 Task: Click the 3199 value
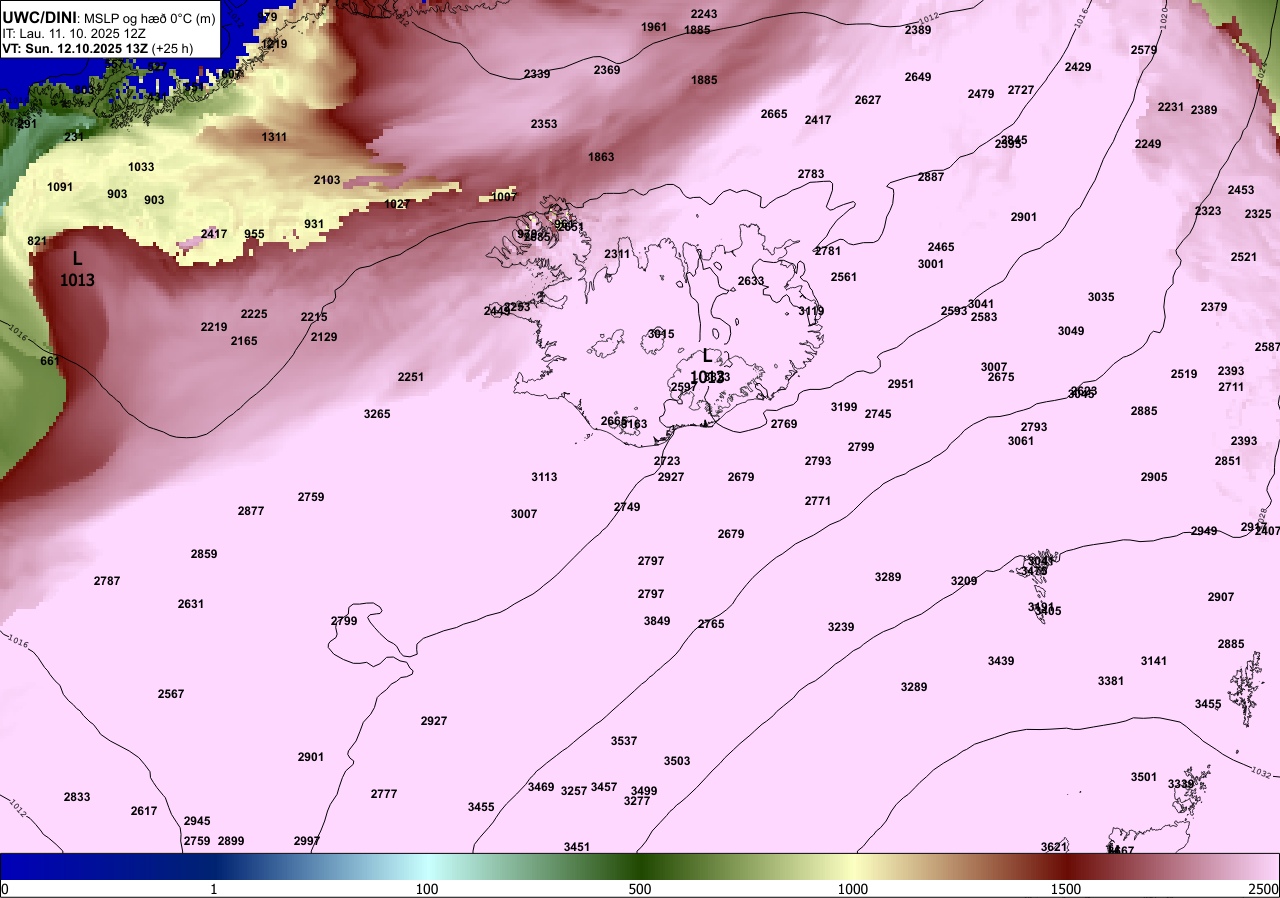point(844,407)
